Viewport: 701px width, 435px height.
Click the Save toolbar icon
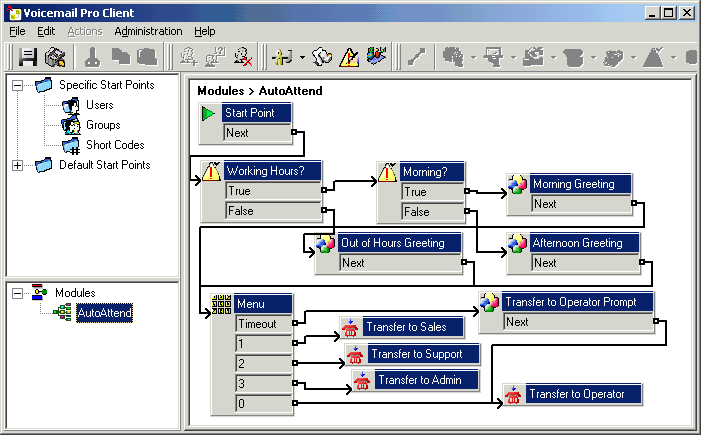pos(28,57)
